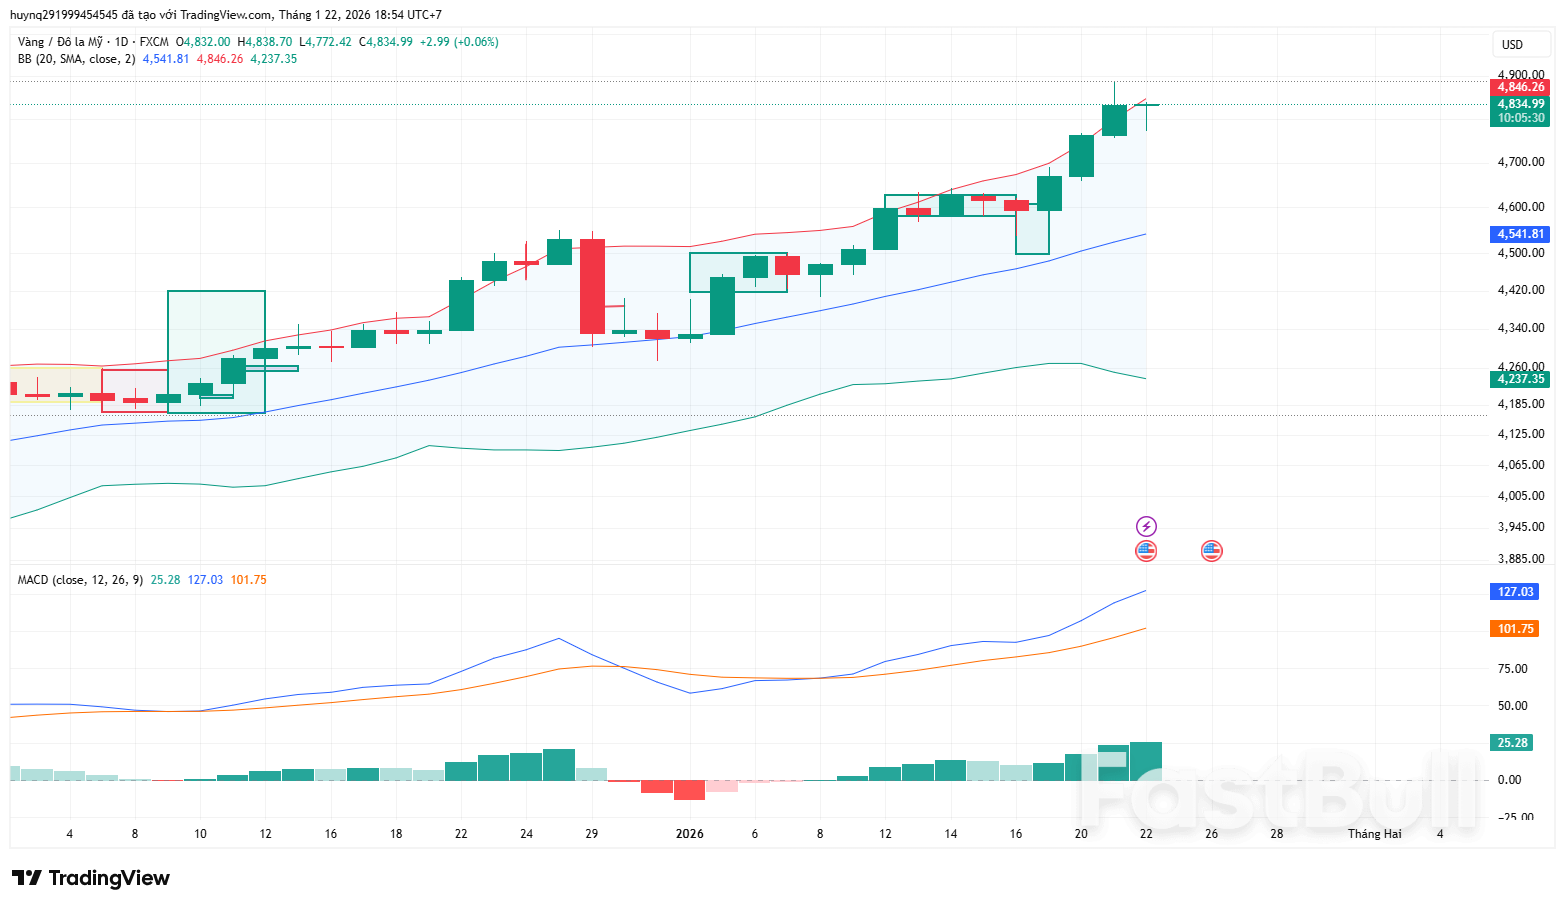This screenshot has height=908, width=1565.
Task: Click the MACD (close, 12, 26, 9) legend
Action: click(80, 580)
